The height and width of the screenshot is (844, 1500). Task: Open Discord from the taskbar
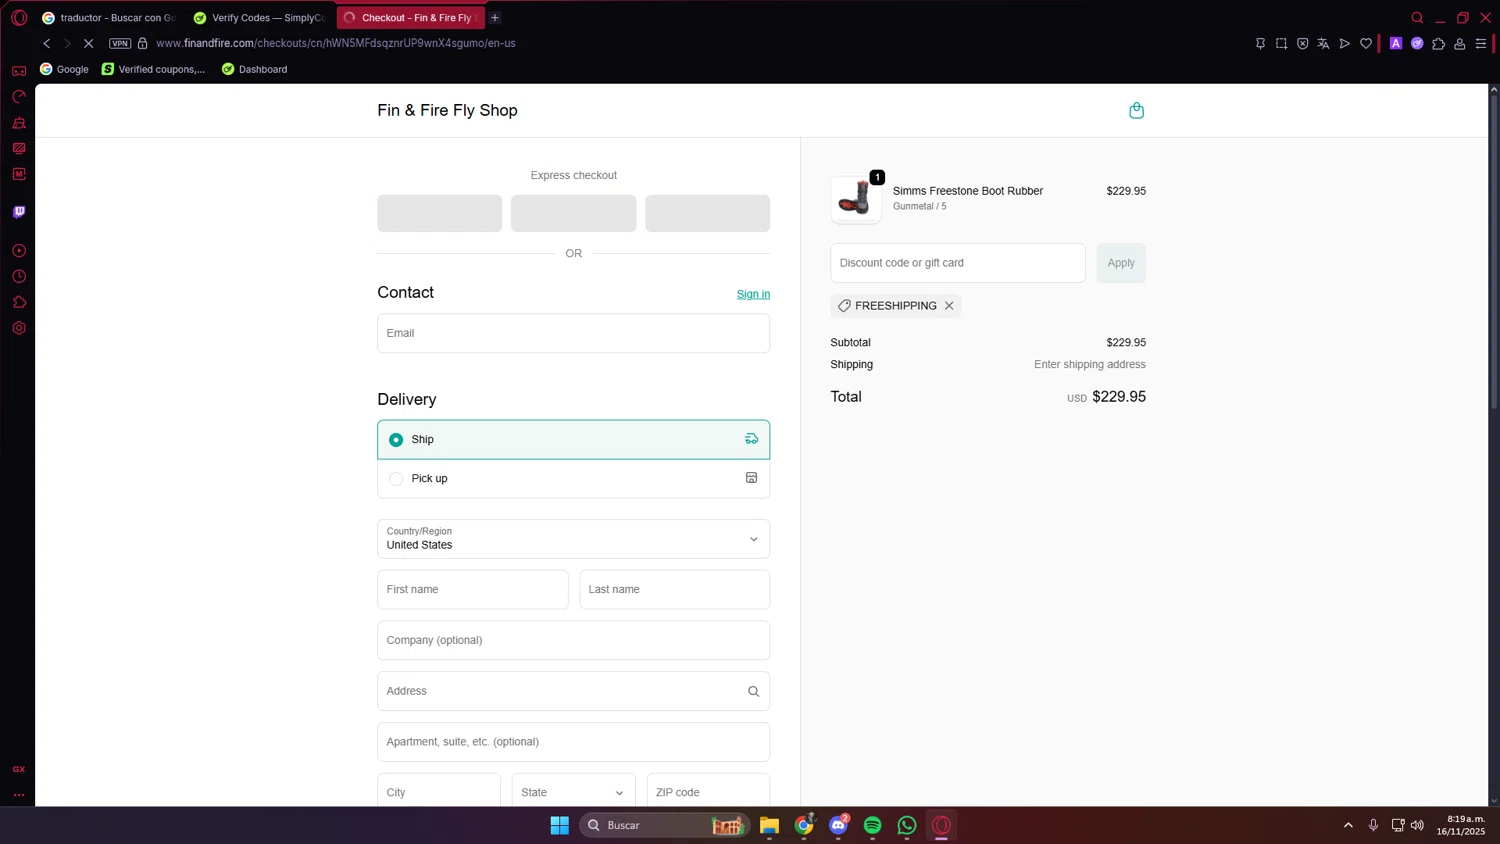[838, 825]
